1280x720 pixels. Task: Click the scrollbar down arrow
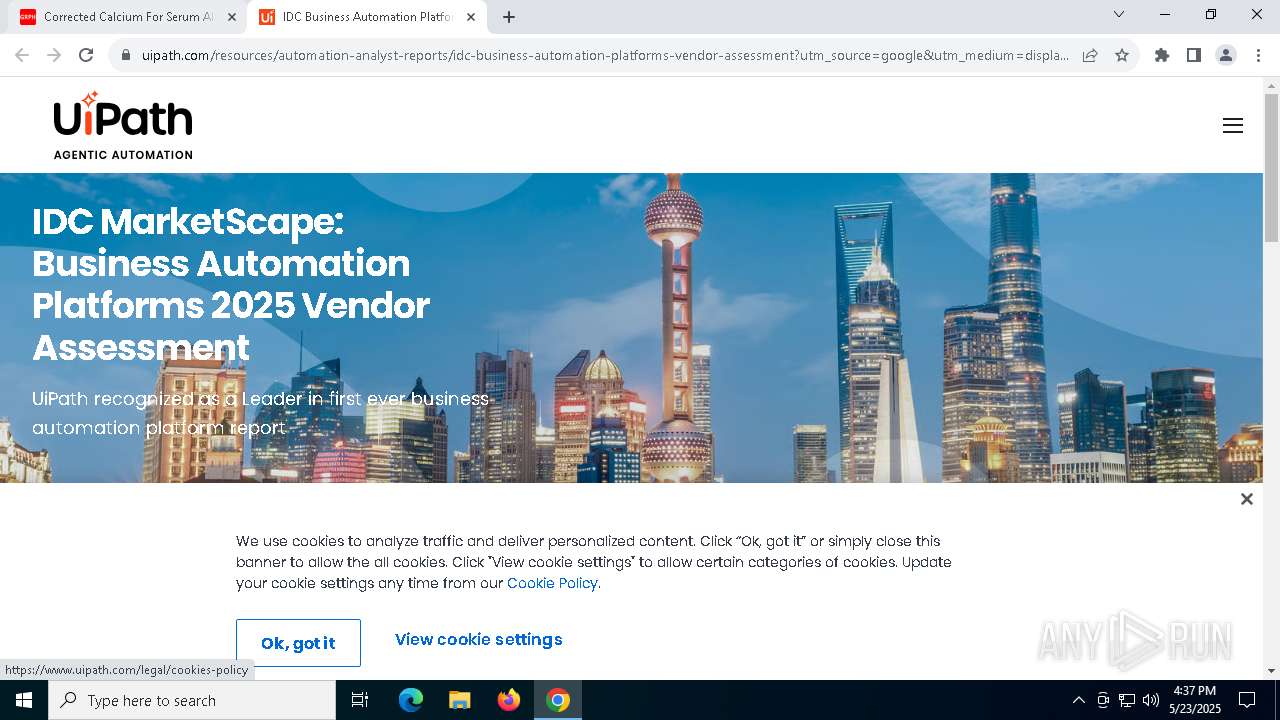[x=1271, y=671]
